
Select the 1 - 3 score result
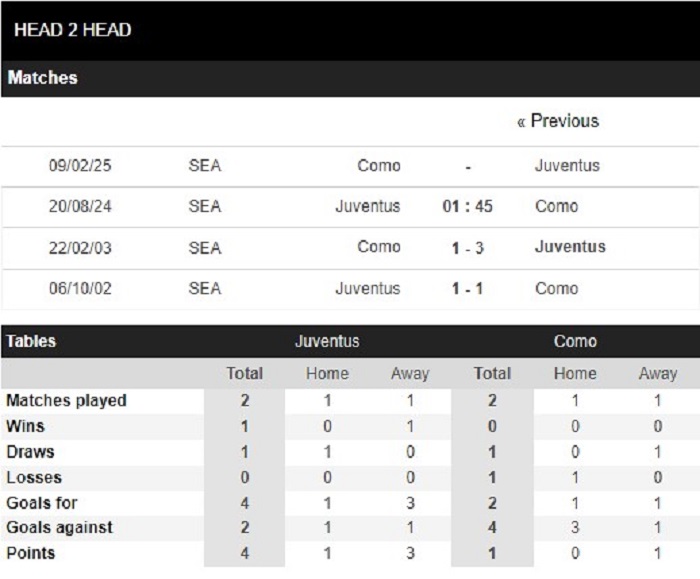[467, 248]
